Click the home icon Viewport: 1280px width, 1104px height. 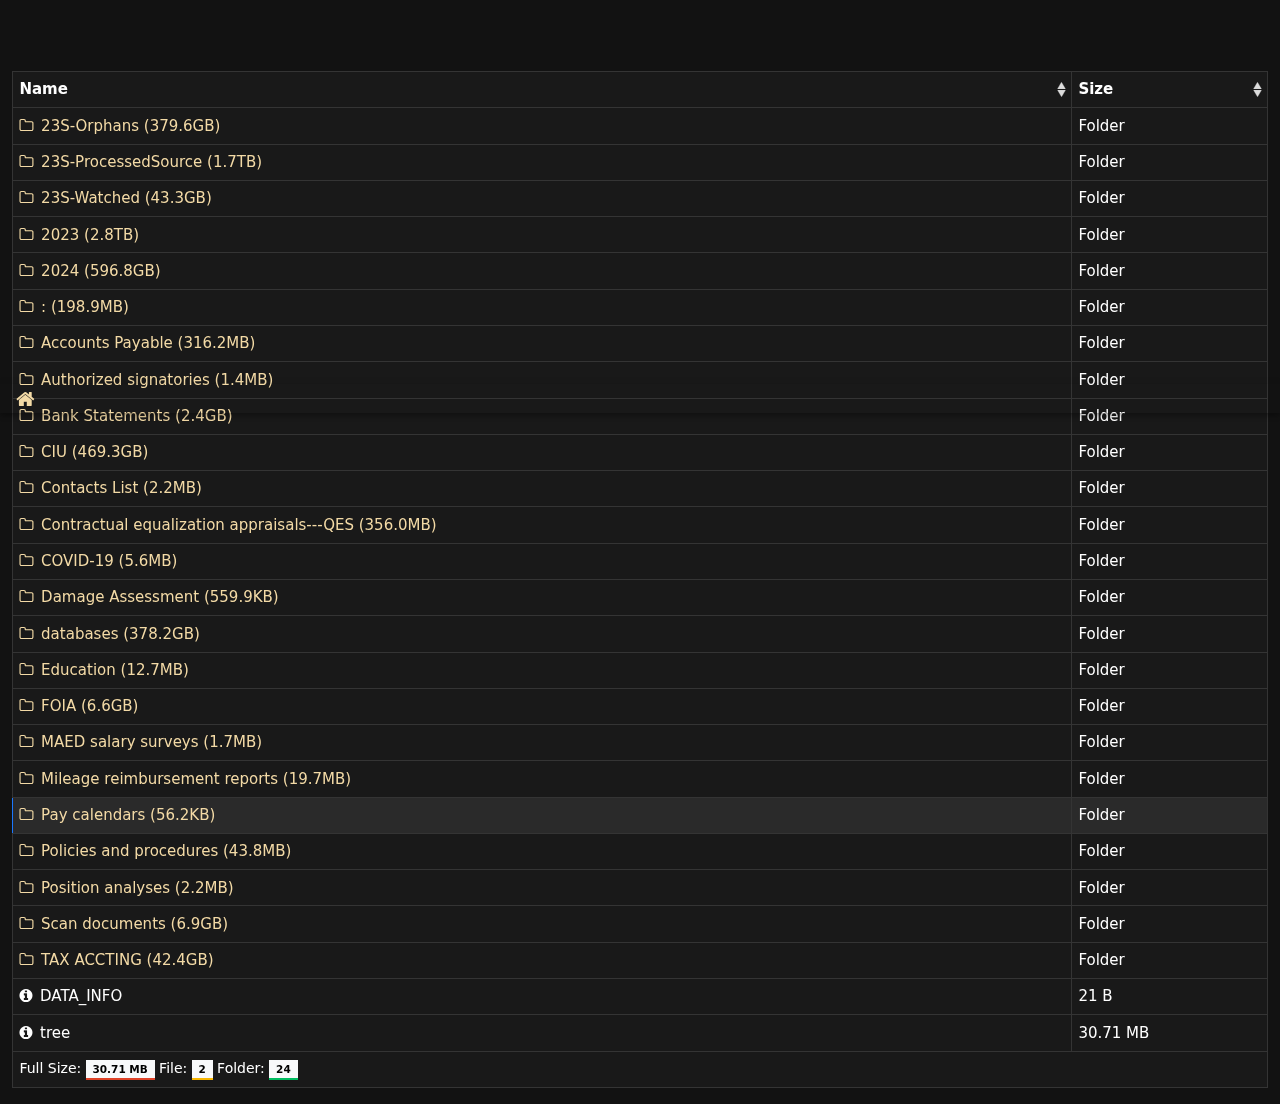pos(26,399)
